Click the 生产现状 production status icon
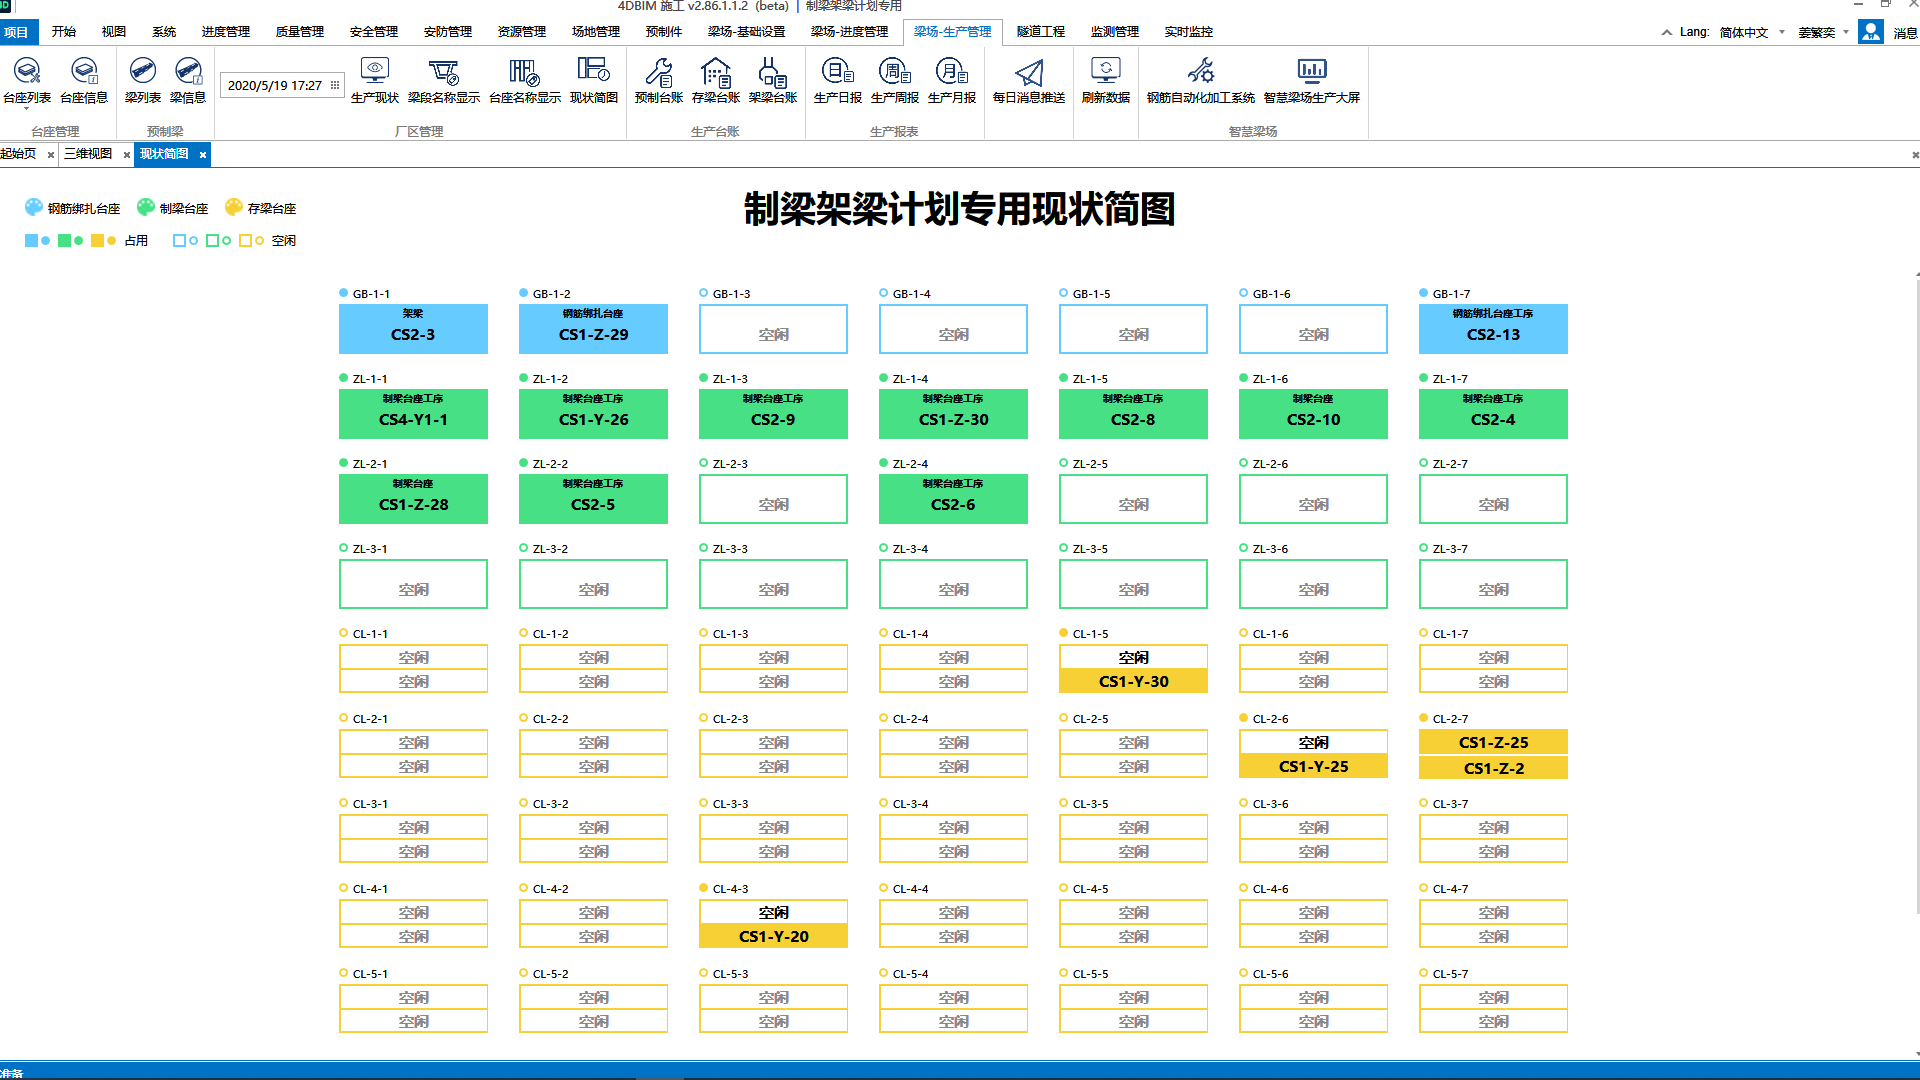Screen dimensions: 1920x1080 click(375, 70)
